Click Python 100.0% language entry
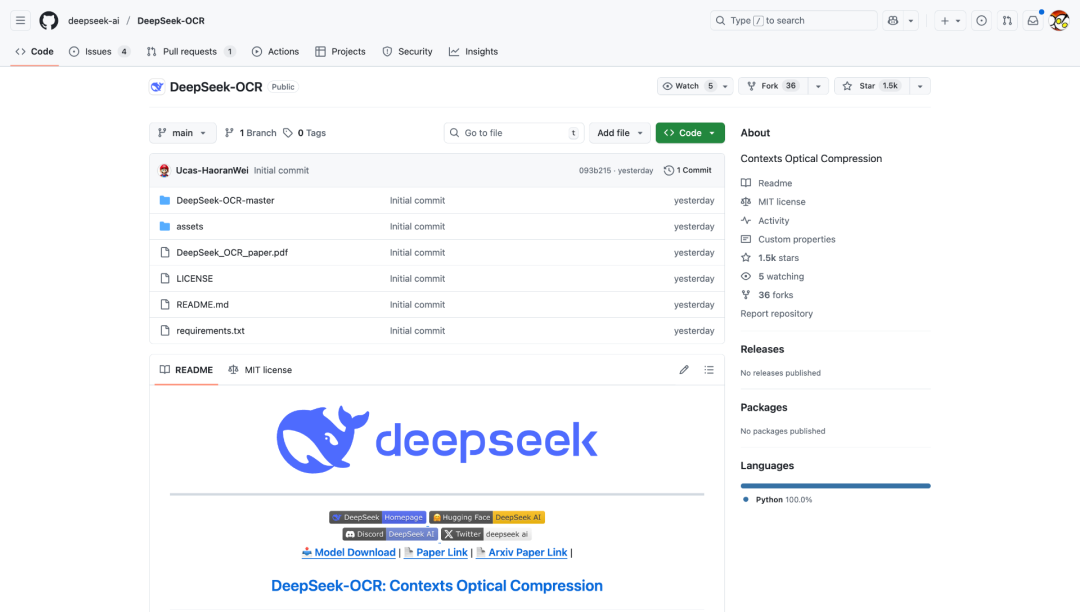 pos(778,500)
